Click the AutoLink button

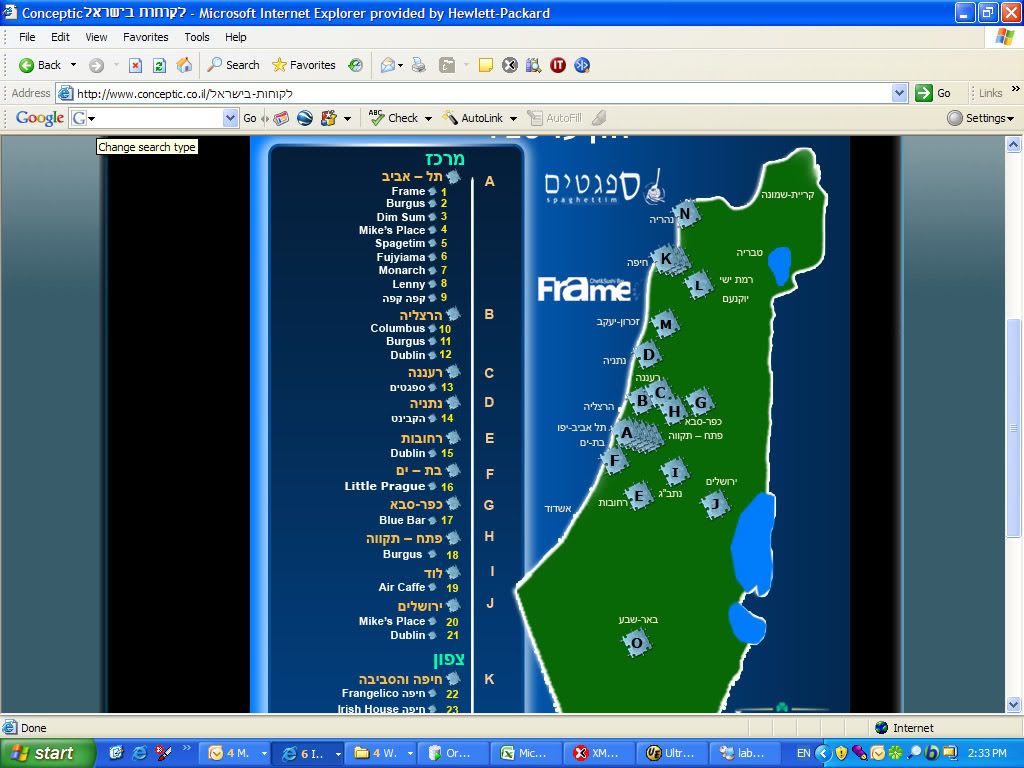click(473, 118)
